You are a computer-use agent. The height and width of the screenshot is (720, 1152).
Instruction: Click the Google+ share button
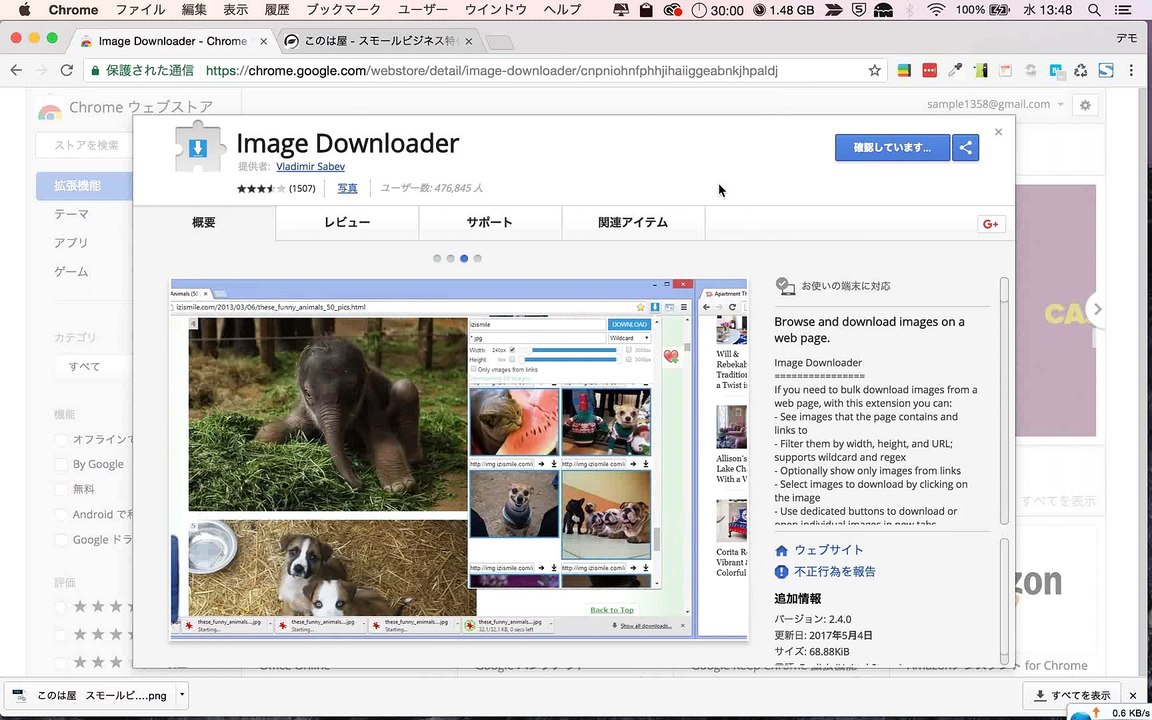[x=991, y=224]
